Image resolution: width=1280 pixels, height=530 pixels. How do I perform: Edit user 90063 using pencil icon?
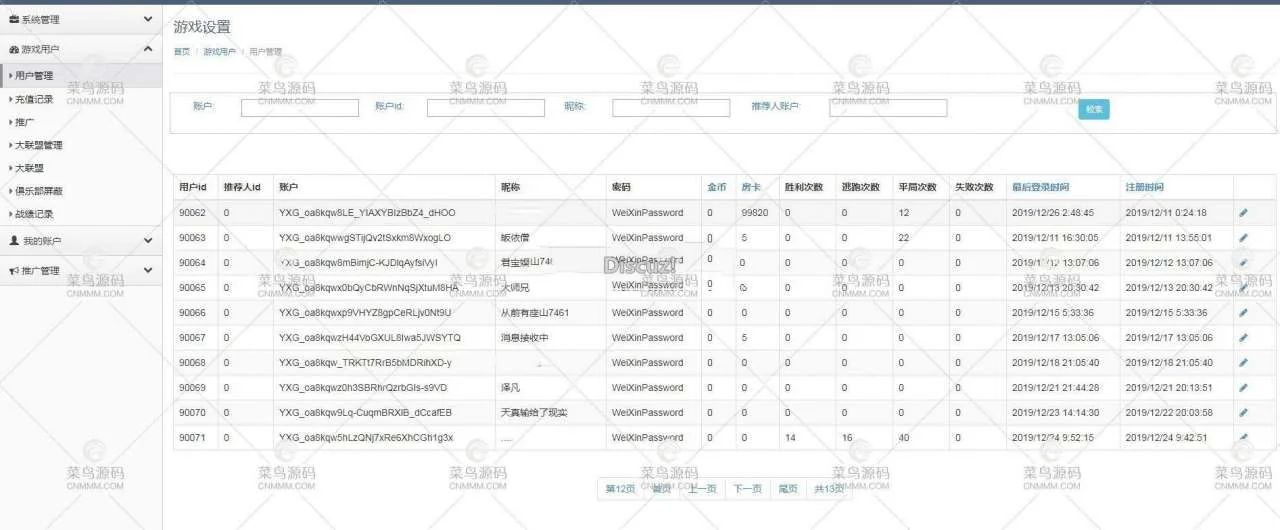[1243, 238]
